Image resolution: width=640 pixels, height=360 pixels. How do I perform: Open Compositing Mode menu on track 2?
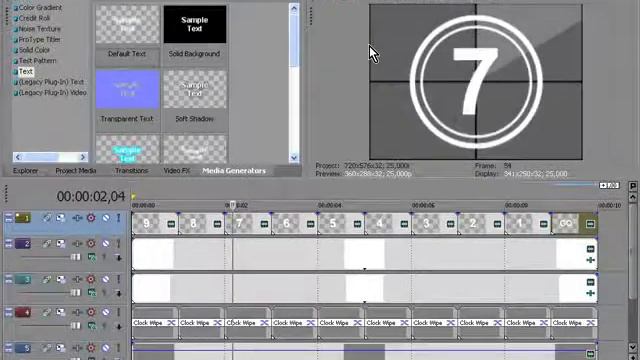coord(92,257)
